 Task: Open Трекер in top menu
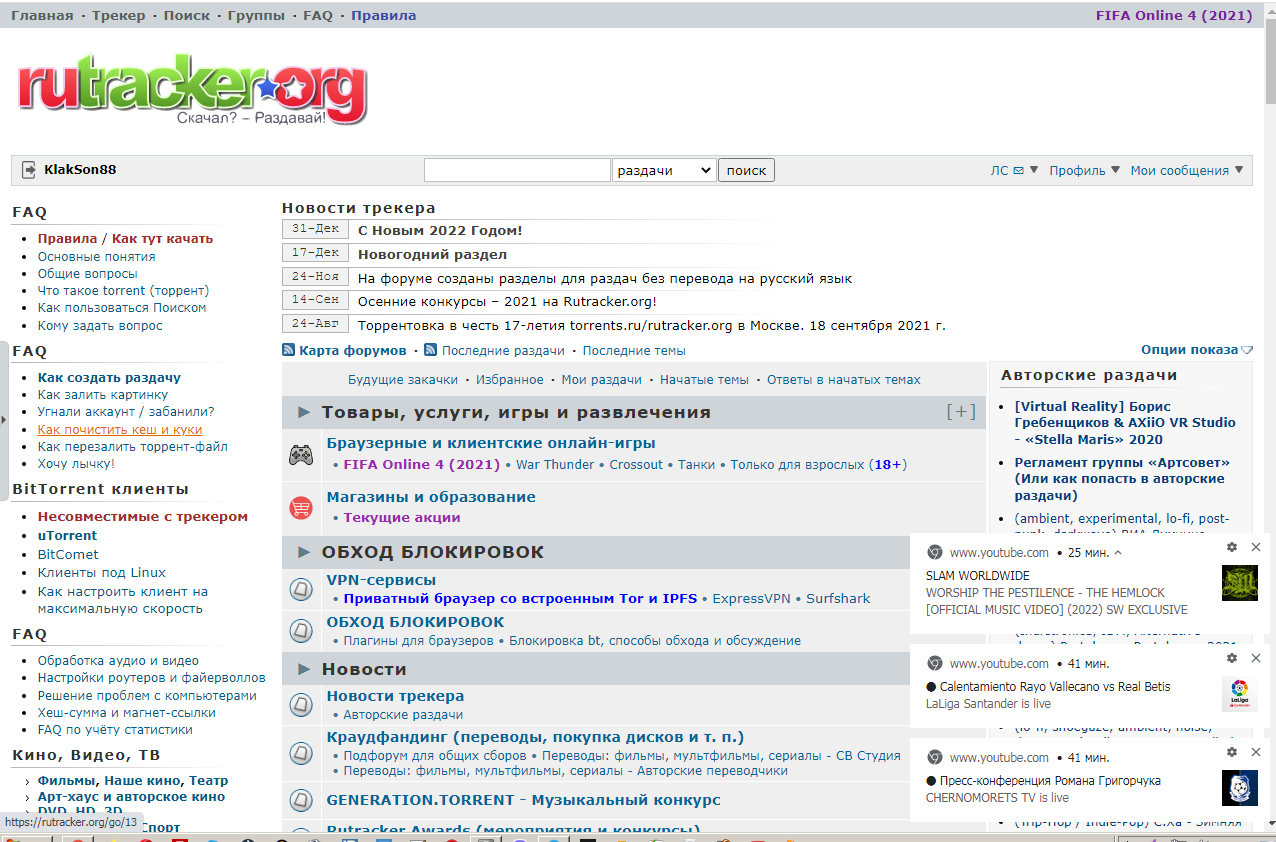tap(118, 15)
